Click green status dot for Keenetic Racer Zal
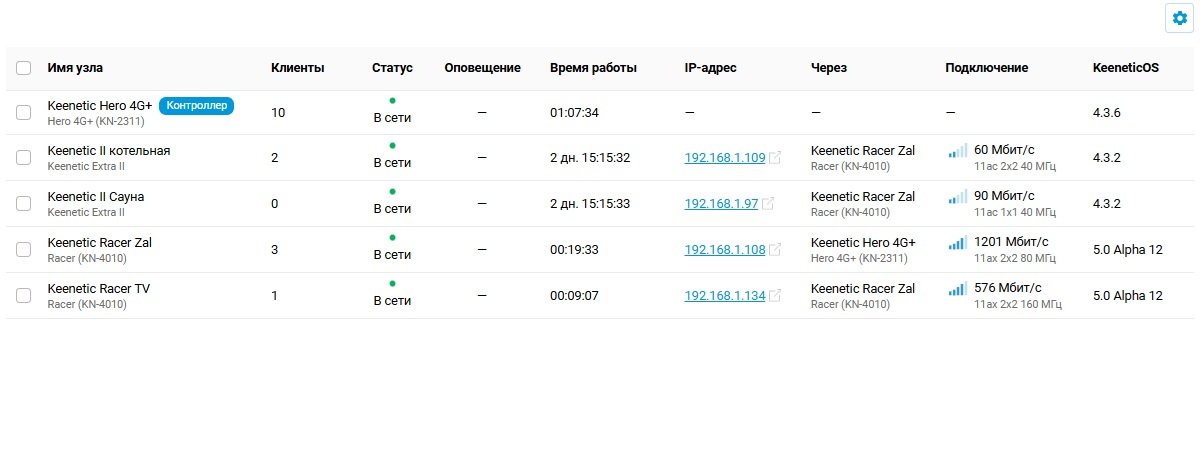1203x460 pixels. tap(392, 238)
